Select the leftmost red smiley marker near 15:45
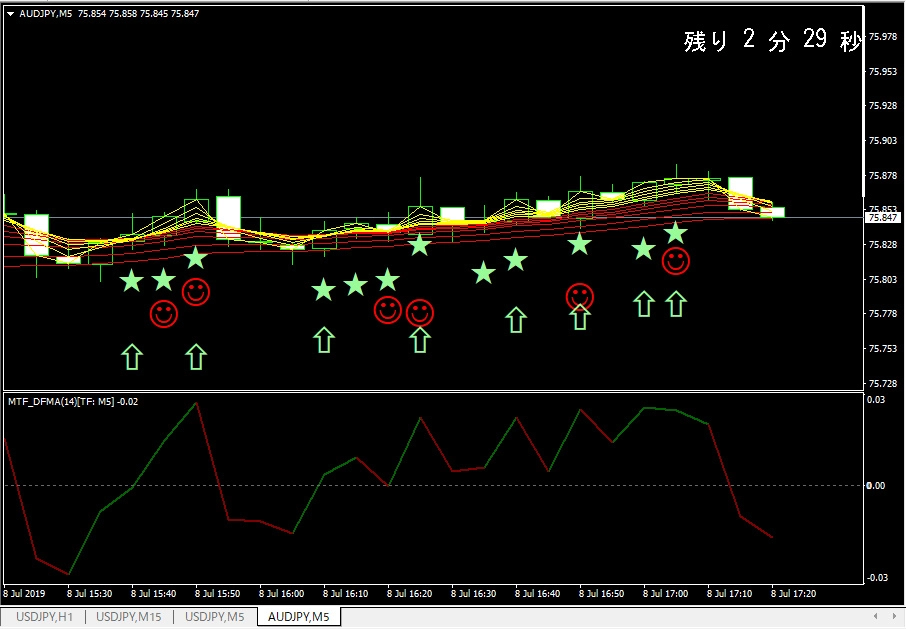This screenshot has height=629, width=906. (164, 314)
